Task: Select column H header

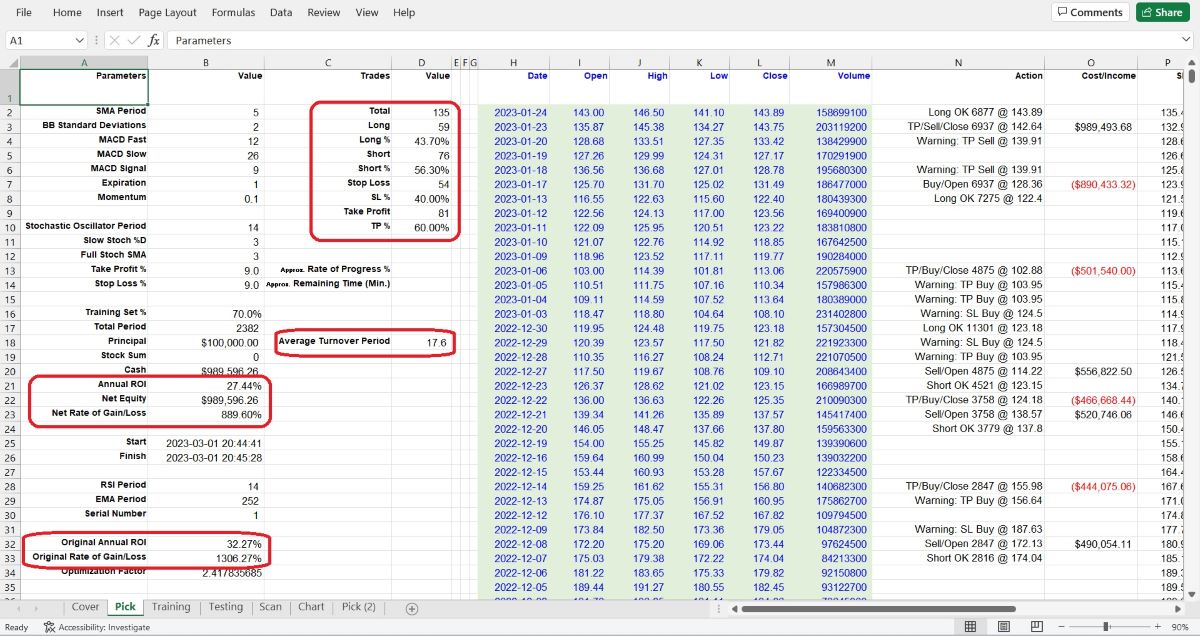Action: click(x=514, y=63)
